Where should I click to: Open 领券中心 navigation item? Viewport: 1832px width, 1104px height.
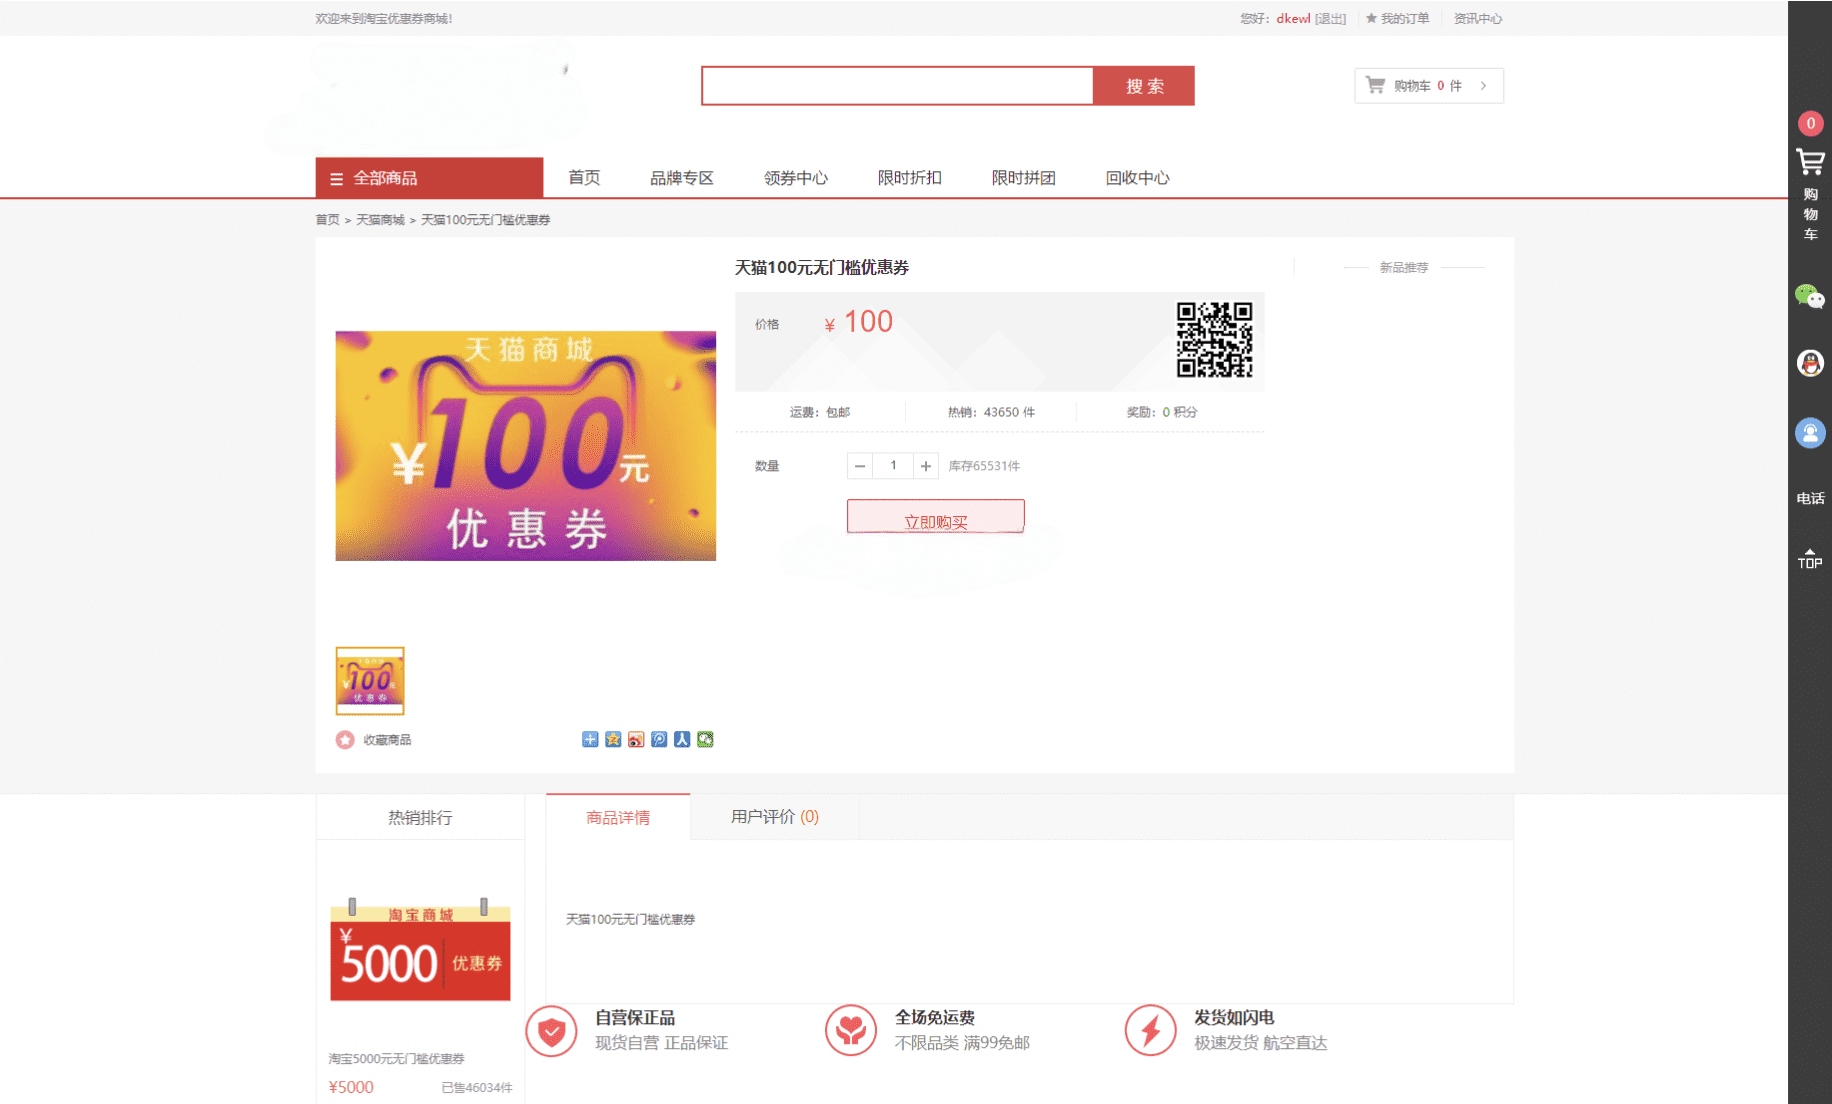tap(796, 178)
